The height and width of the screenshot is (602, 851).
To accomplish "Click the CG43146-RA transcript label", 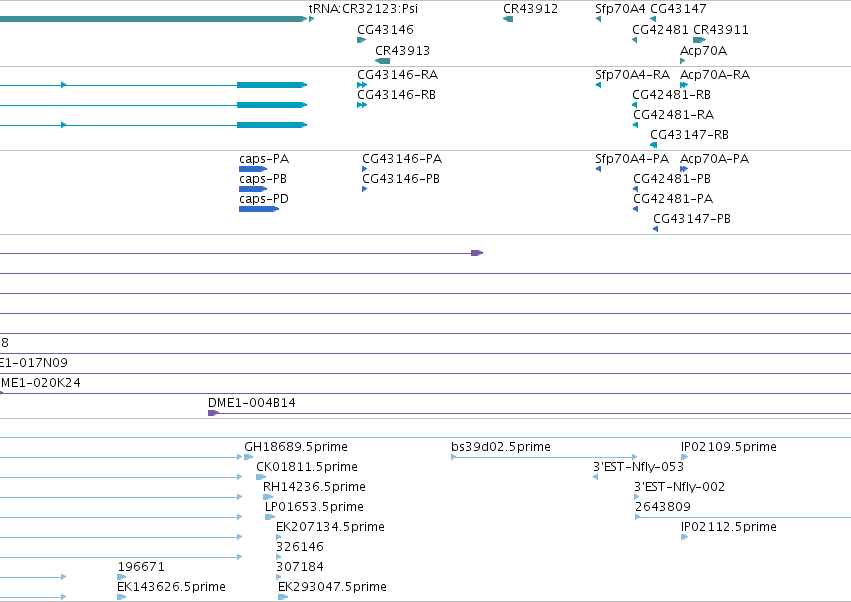I will tap(398, 74).
